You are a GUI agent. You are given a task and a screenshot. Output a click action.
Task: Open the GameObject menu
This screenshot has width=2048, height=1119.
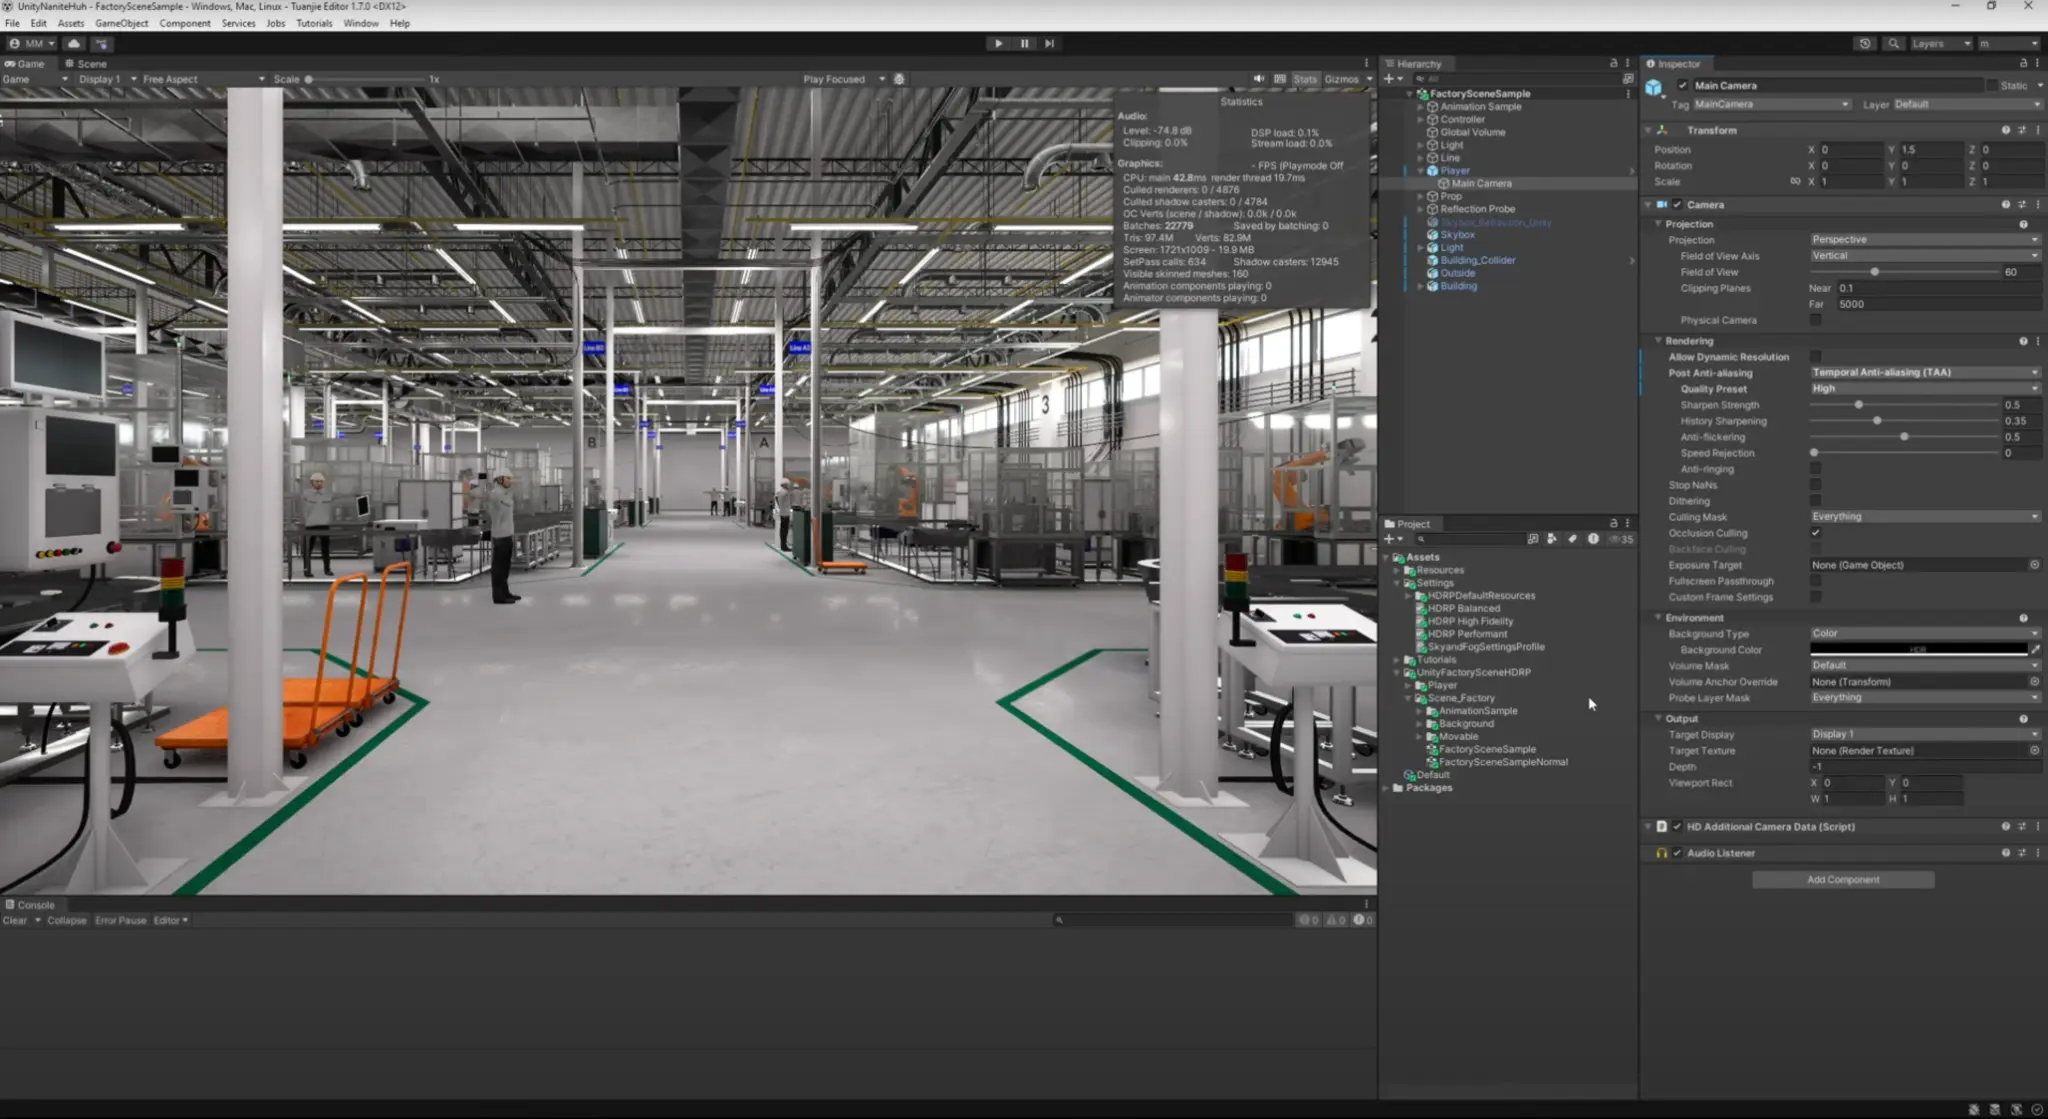point(121,23)
